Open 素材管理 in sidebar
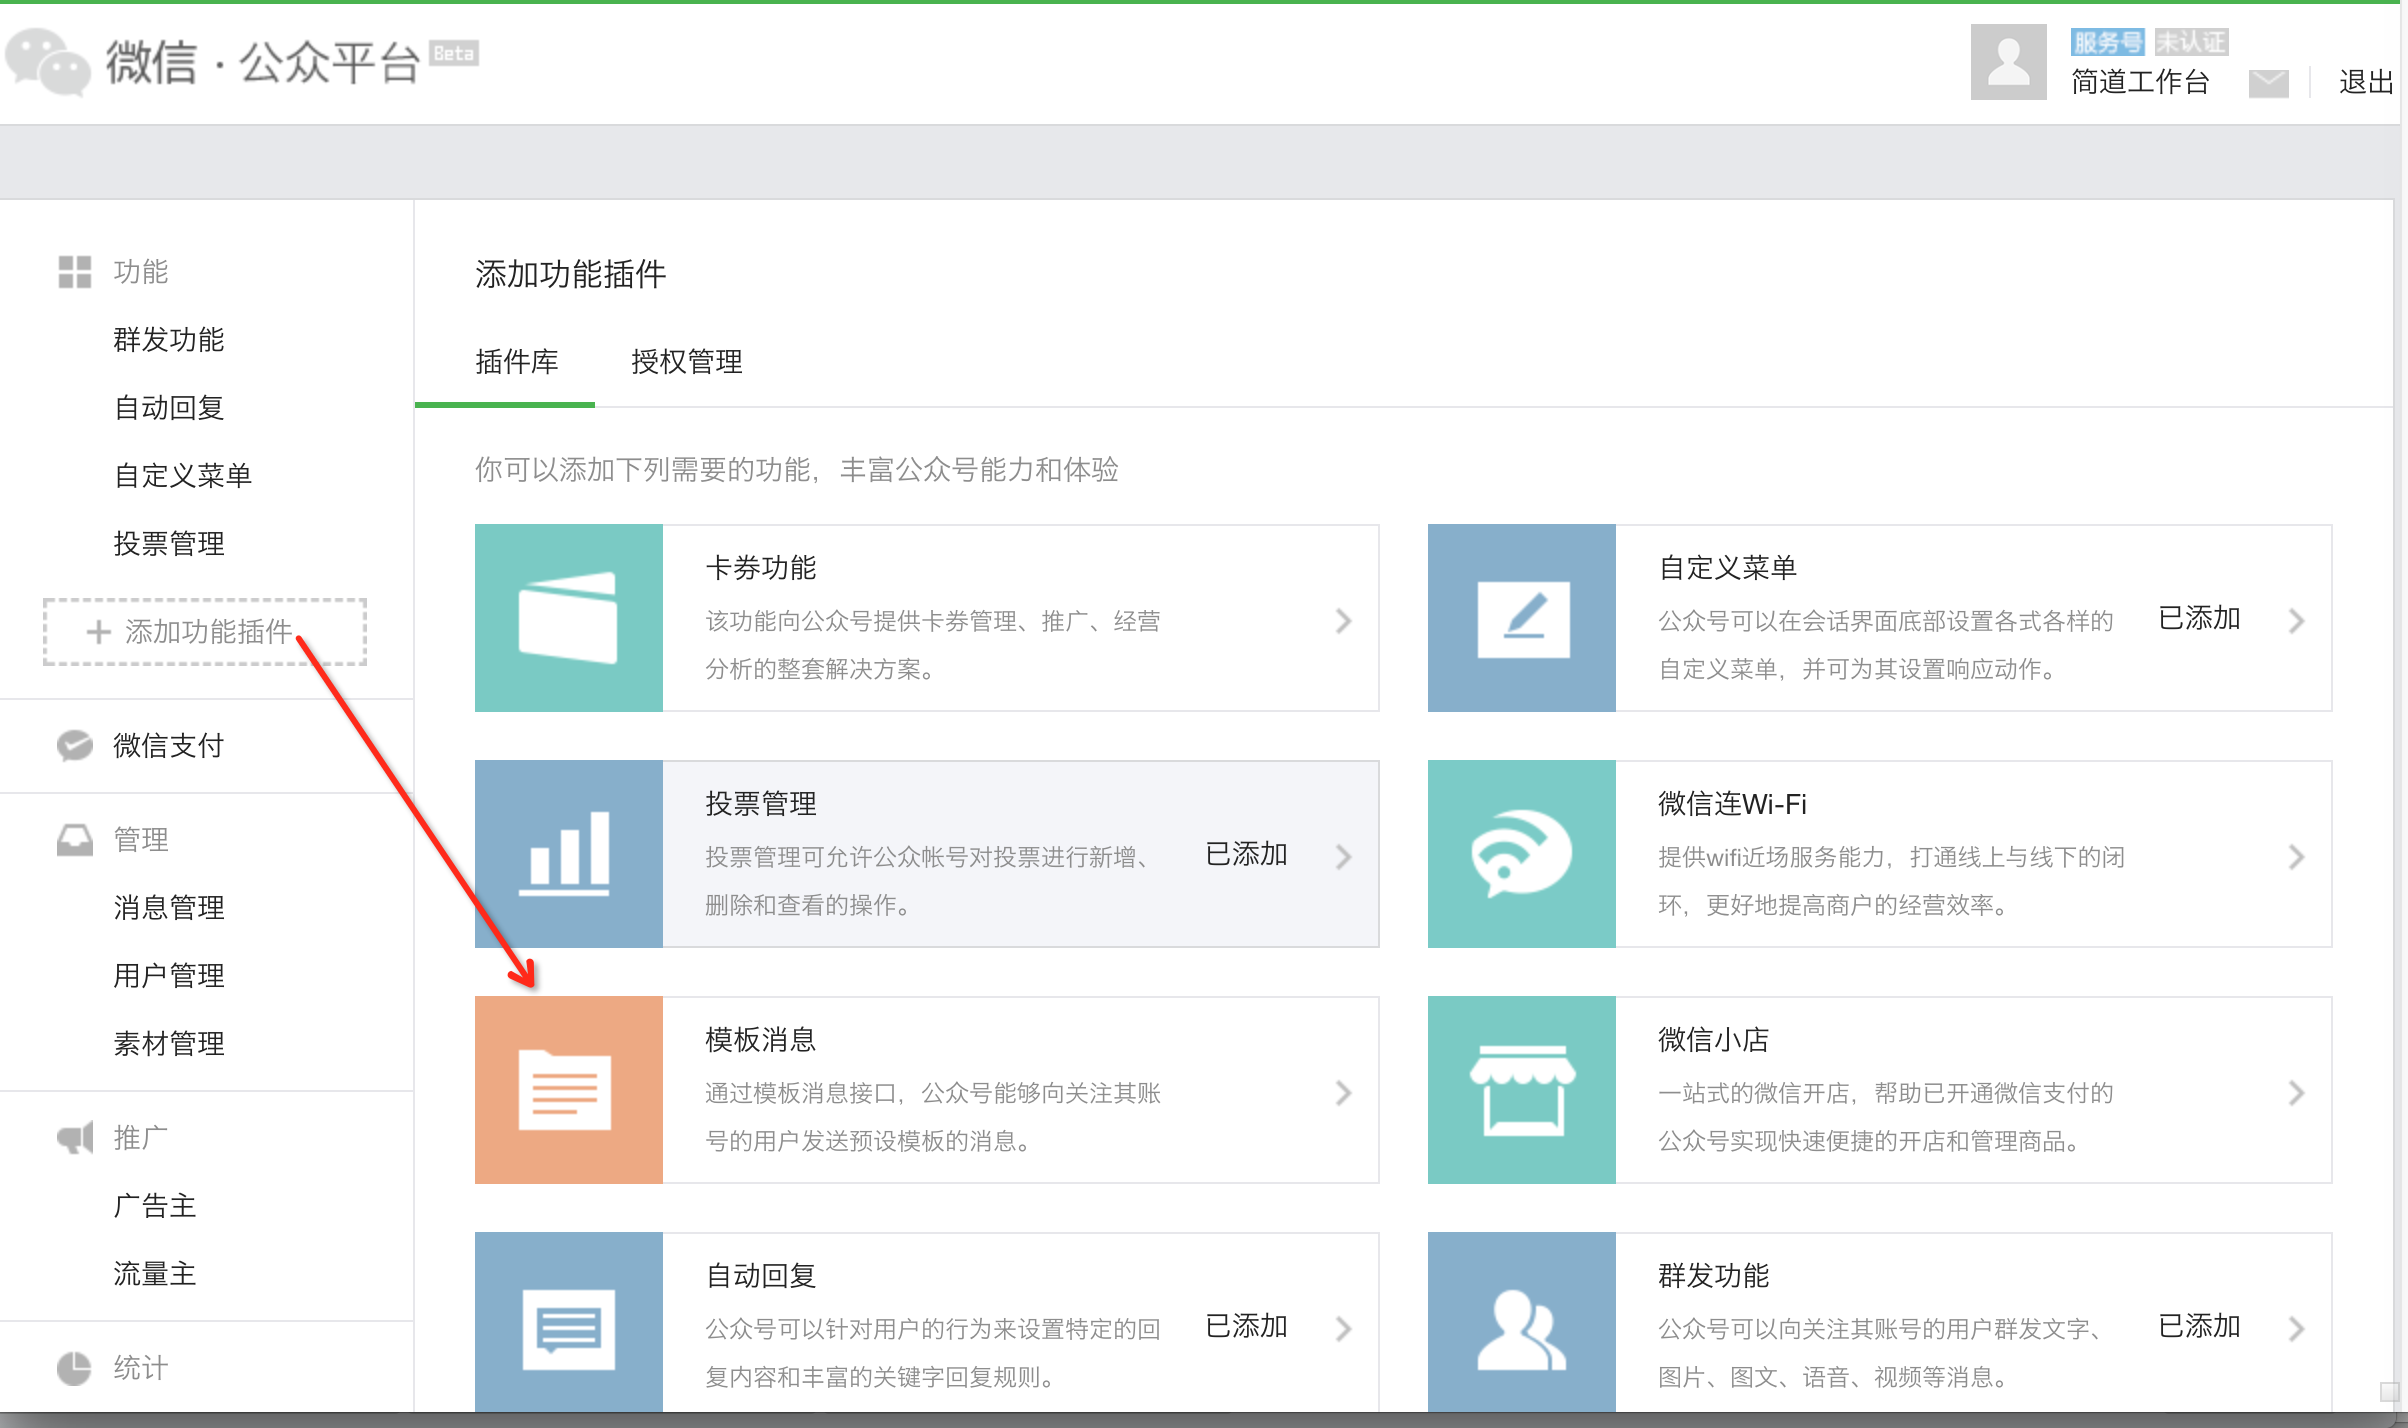Image resolution: width=2408 pixels, height=1428 pixels. 168,1043
